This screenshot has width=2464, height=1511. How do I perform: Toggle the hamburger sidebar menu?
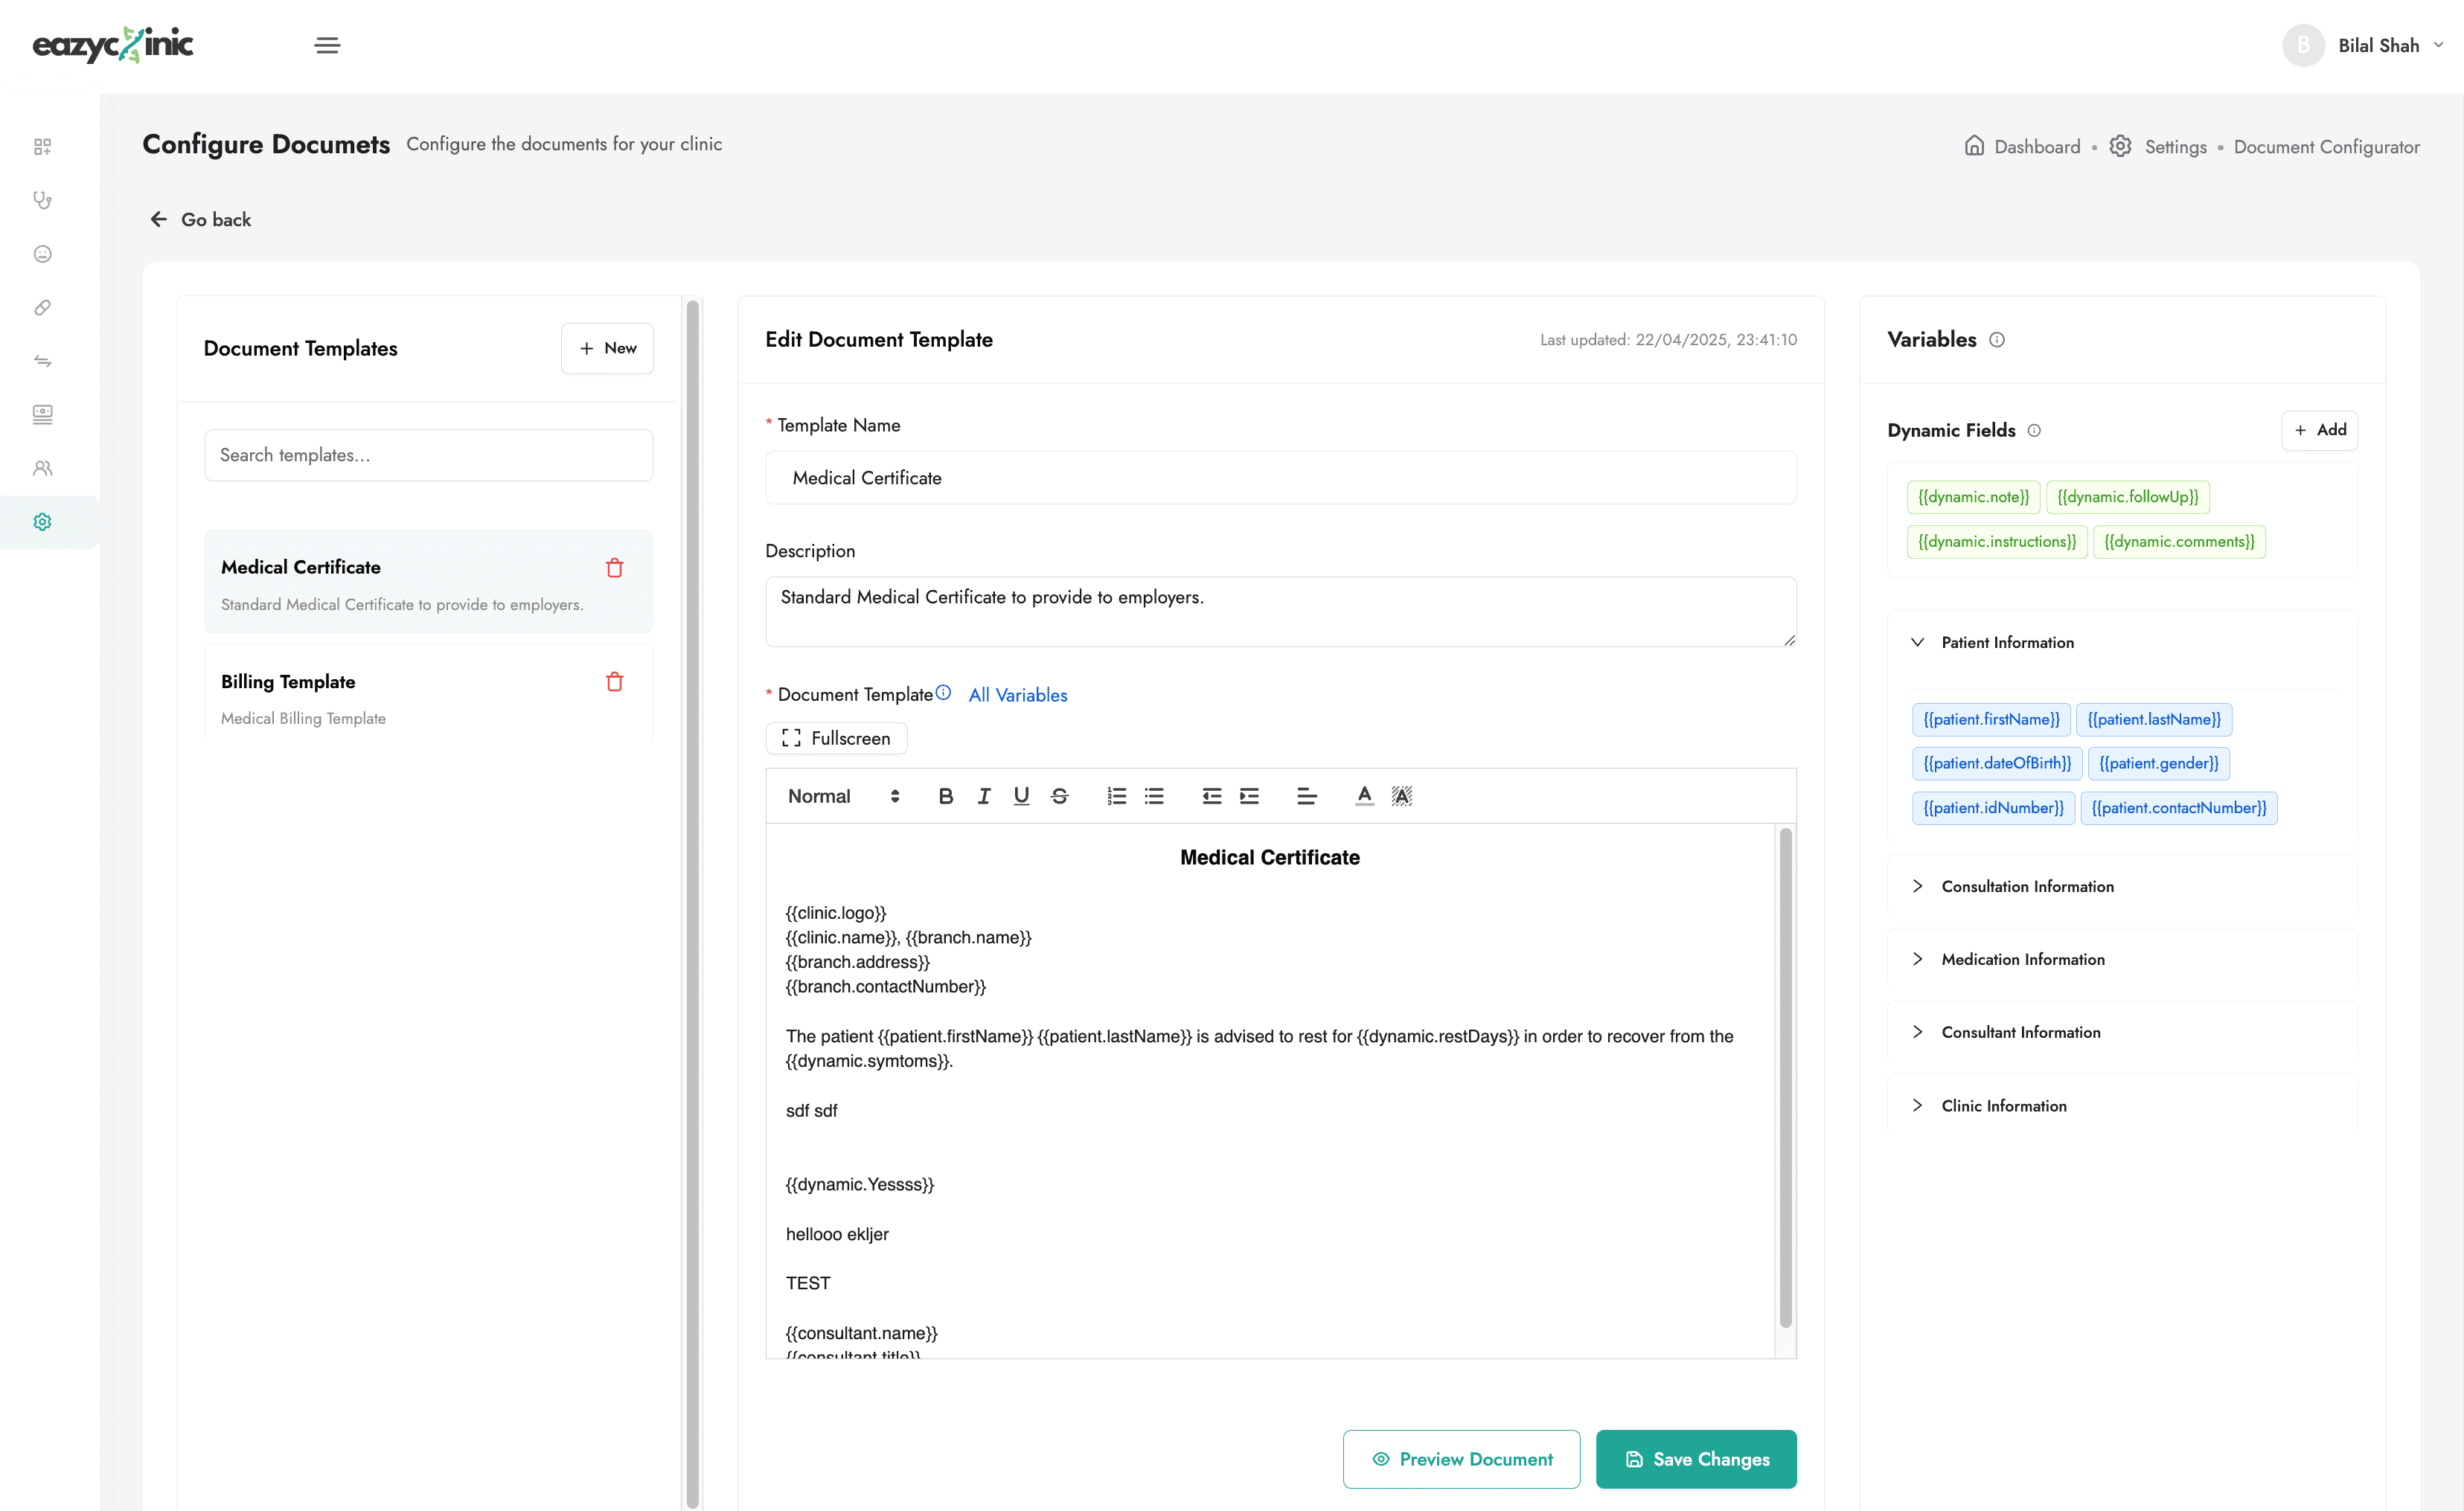pyautogui.click(x=327, y=45)
